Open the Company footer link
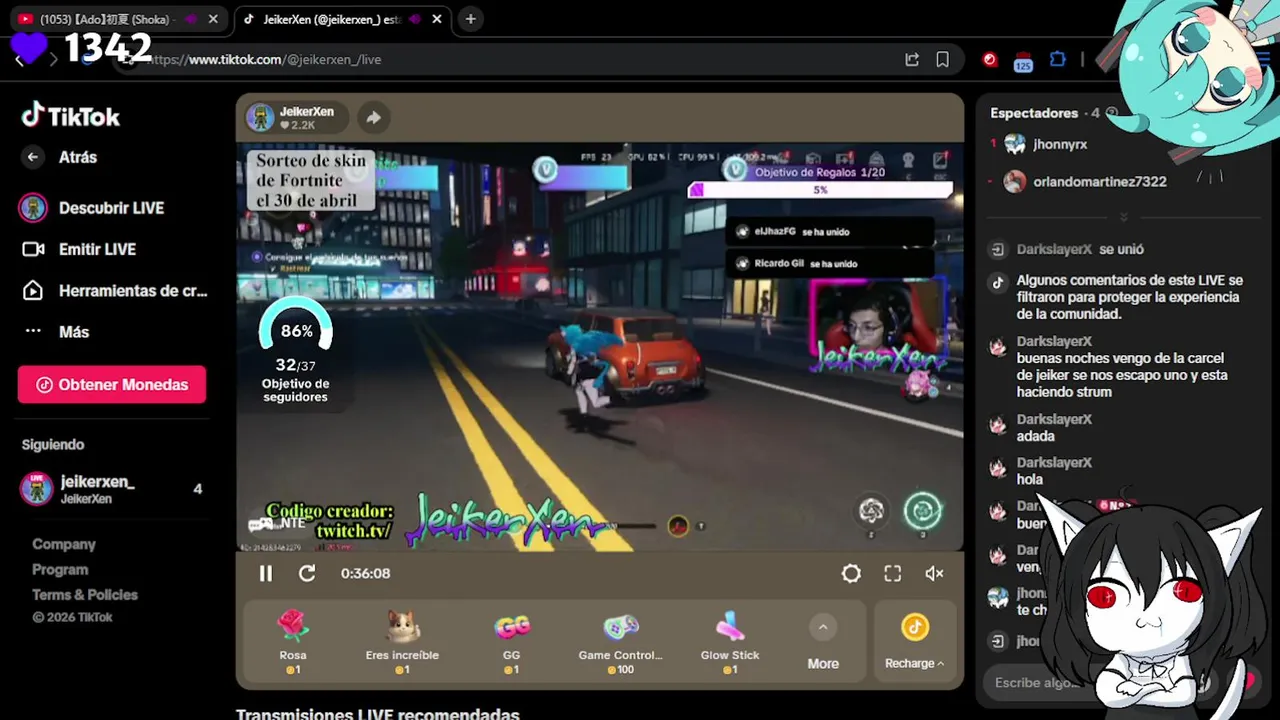This screenshot has height=720, width=1280. [x=64, y=544]
